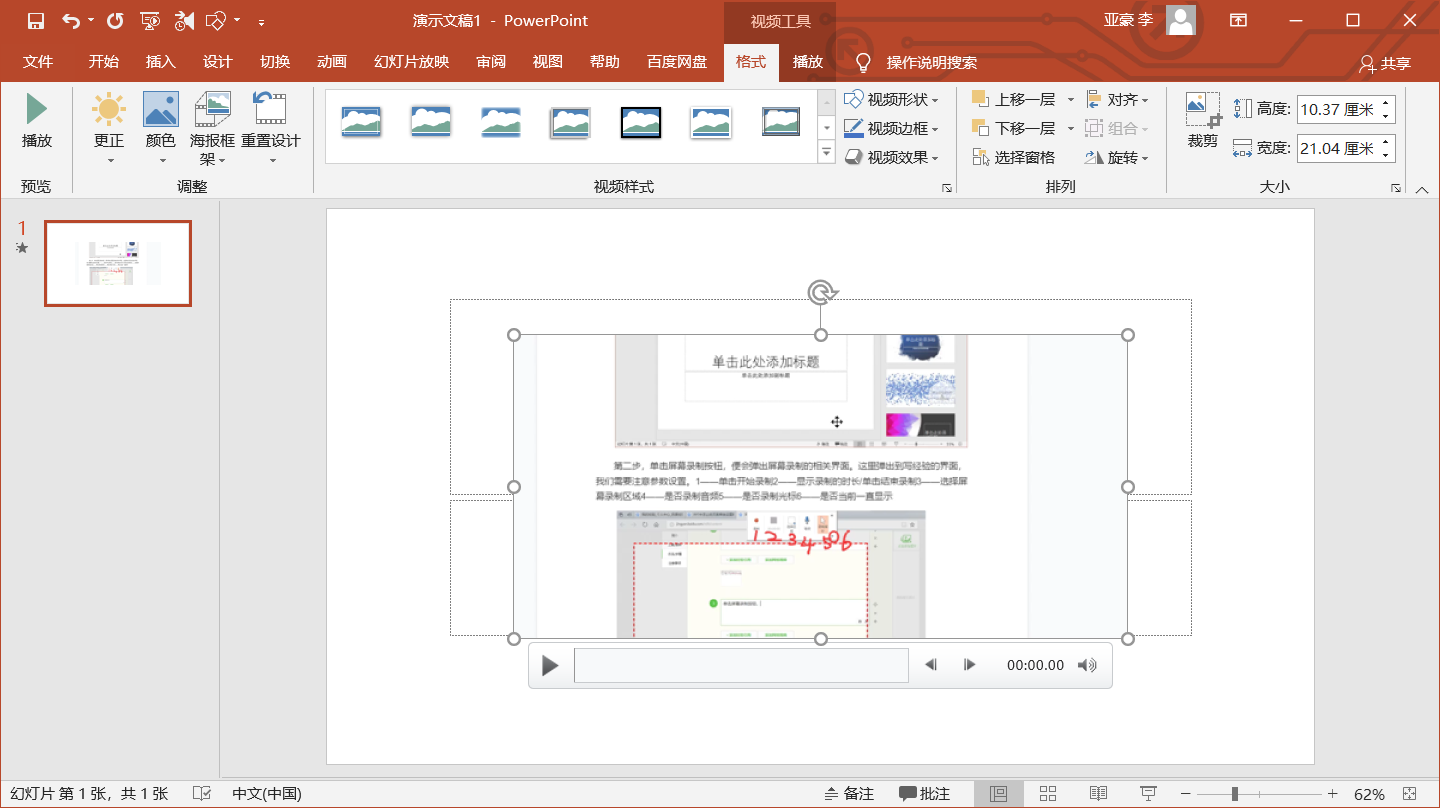1440x808 pixels.
Task: Open the 插入 ribbon tab
Action: 160,62
